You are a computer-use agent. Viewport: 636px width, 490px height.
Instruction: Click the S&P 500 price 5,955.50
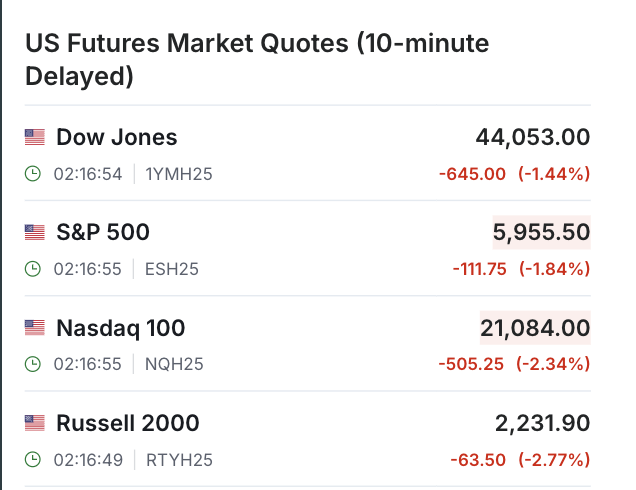coord(541,233)
